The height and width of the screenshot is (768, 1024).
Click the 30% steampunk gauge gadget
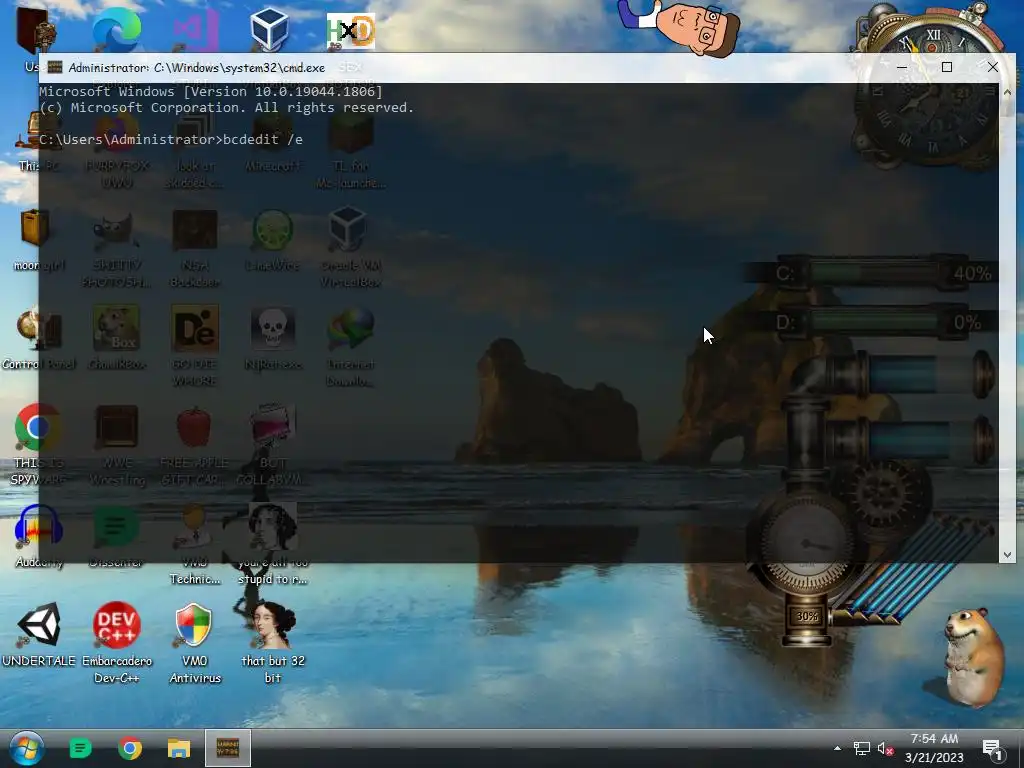[x=807, y=616]
